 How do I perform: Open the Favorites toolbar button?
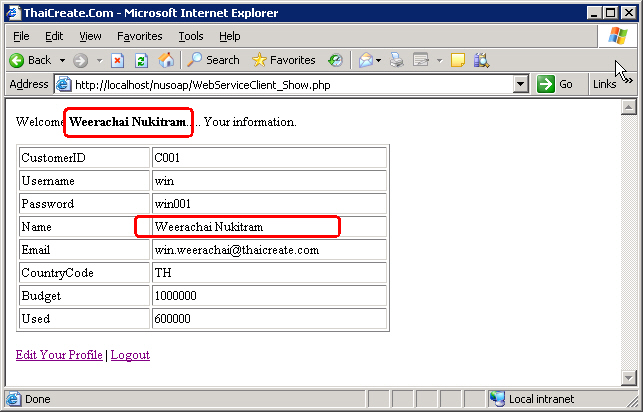pyautogui.click(x=284, y=60)
